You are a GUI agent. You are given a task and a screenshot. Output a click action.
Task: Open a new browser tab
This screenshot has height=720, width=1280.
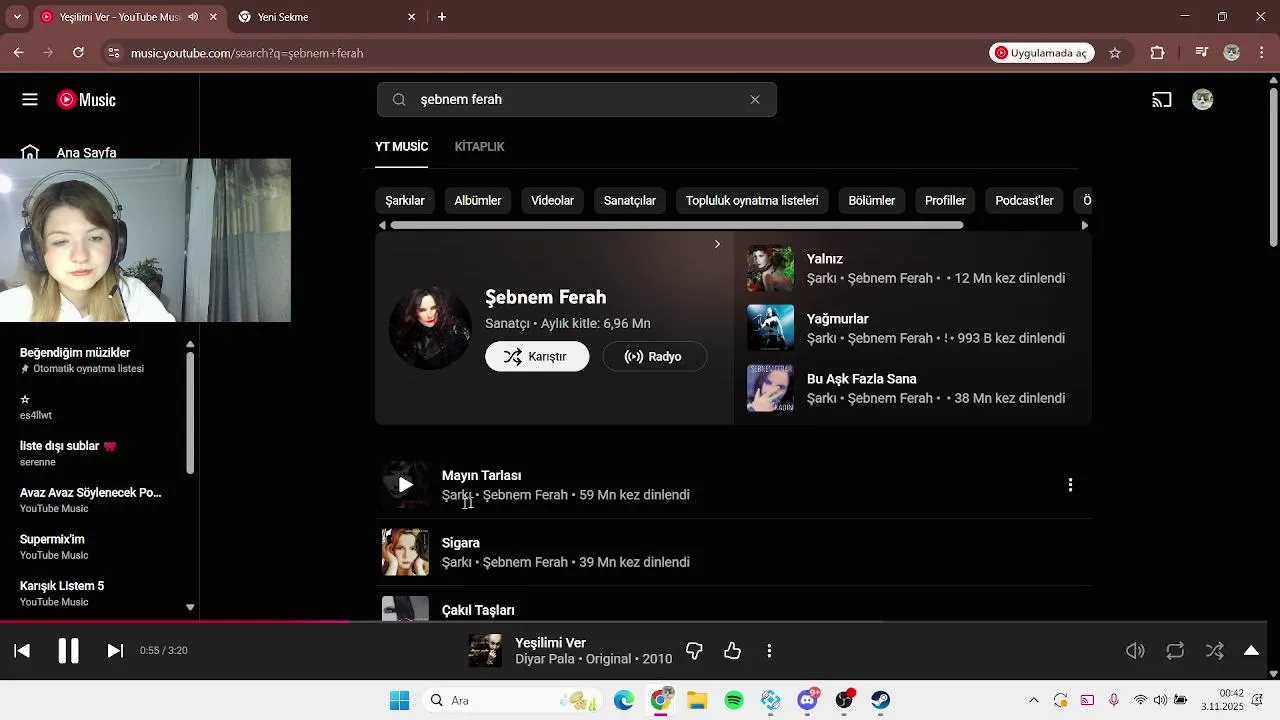coord(442,17)
